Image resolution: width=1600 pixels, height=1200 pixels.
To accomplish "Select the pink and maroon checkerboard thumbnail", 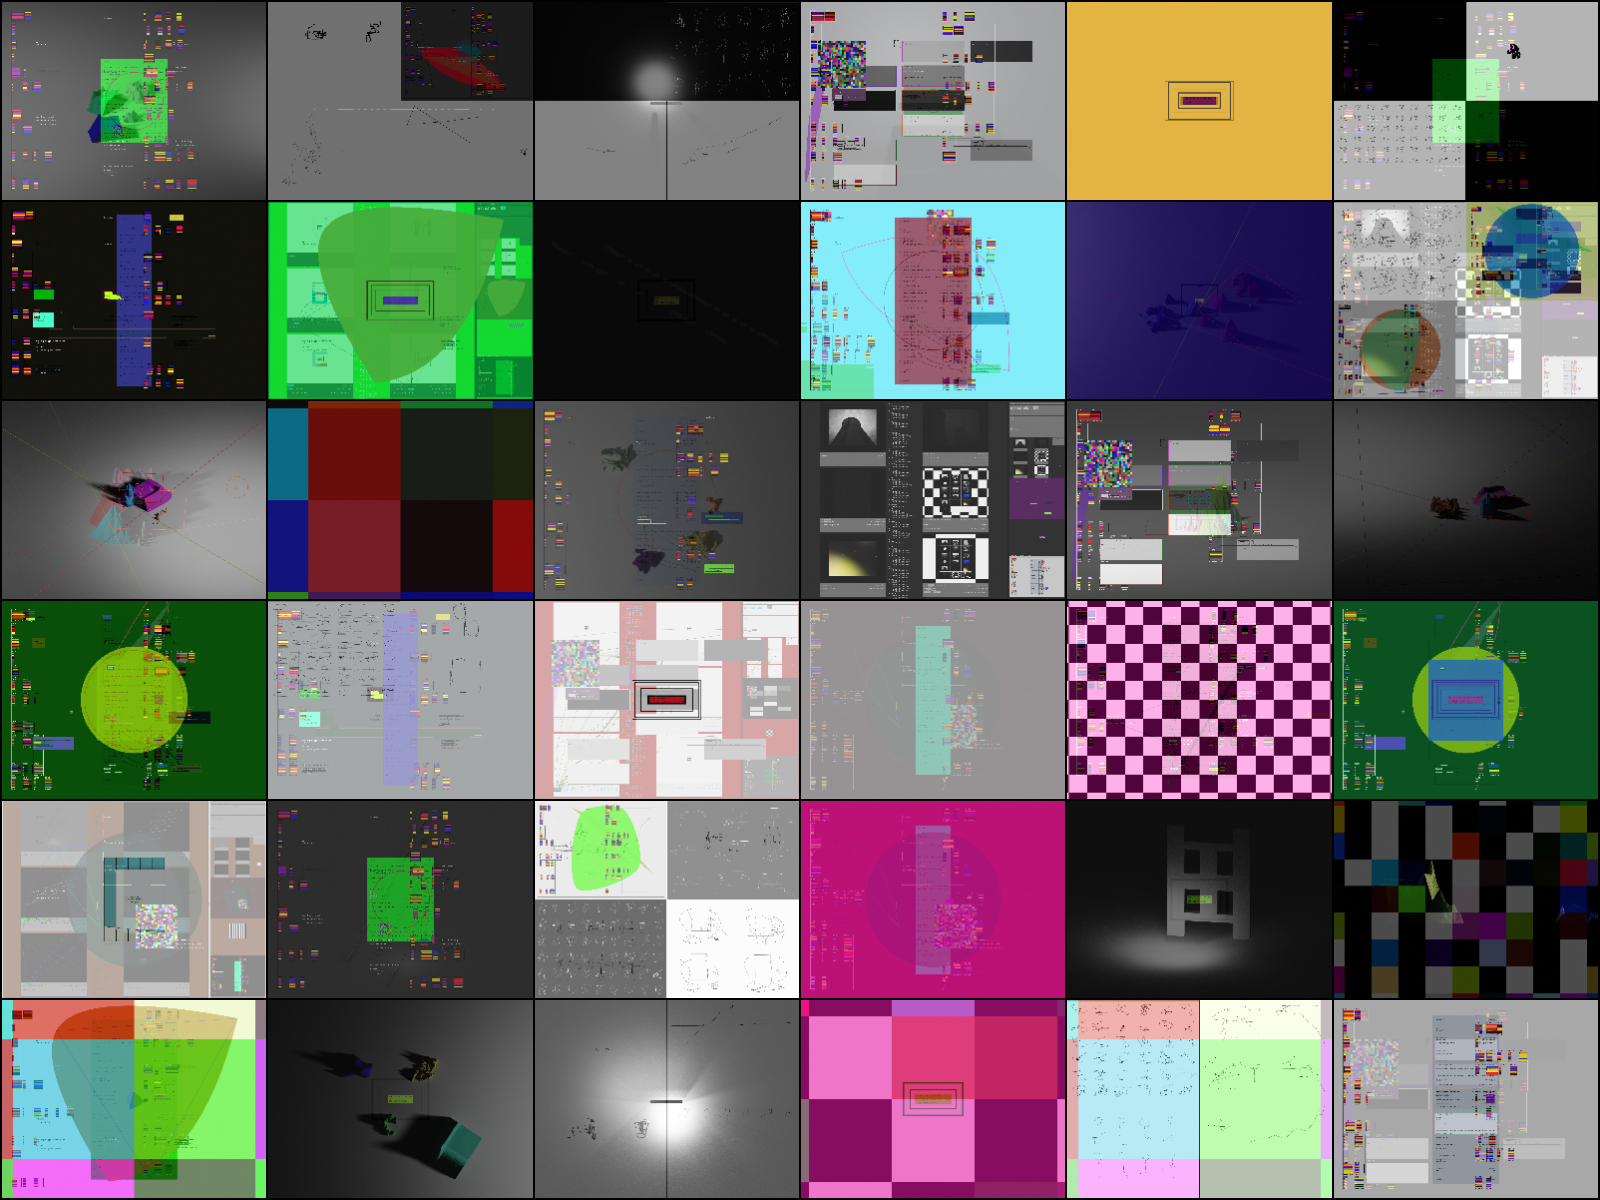I will (x=1199, y=700).
